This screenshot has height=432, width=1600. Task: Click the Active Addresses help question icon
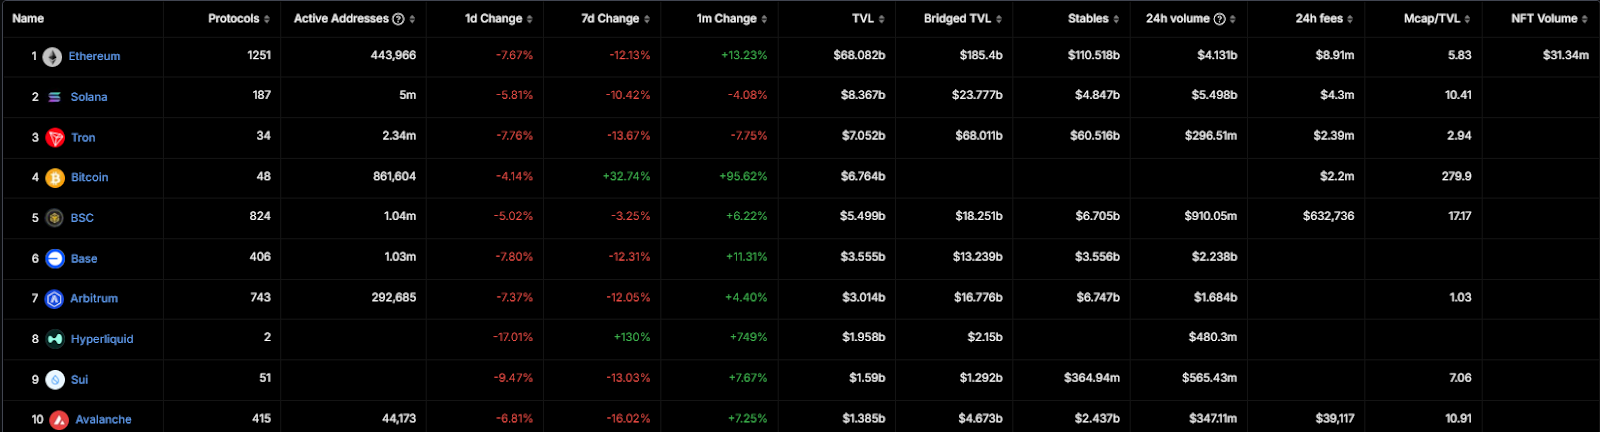(x=398, y=19)
